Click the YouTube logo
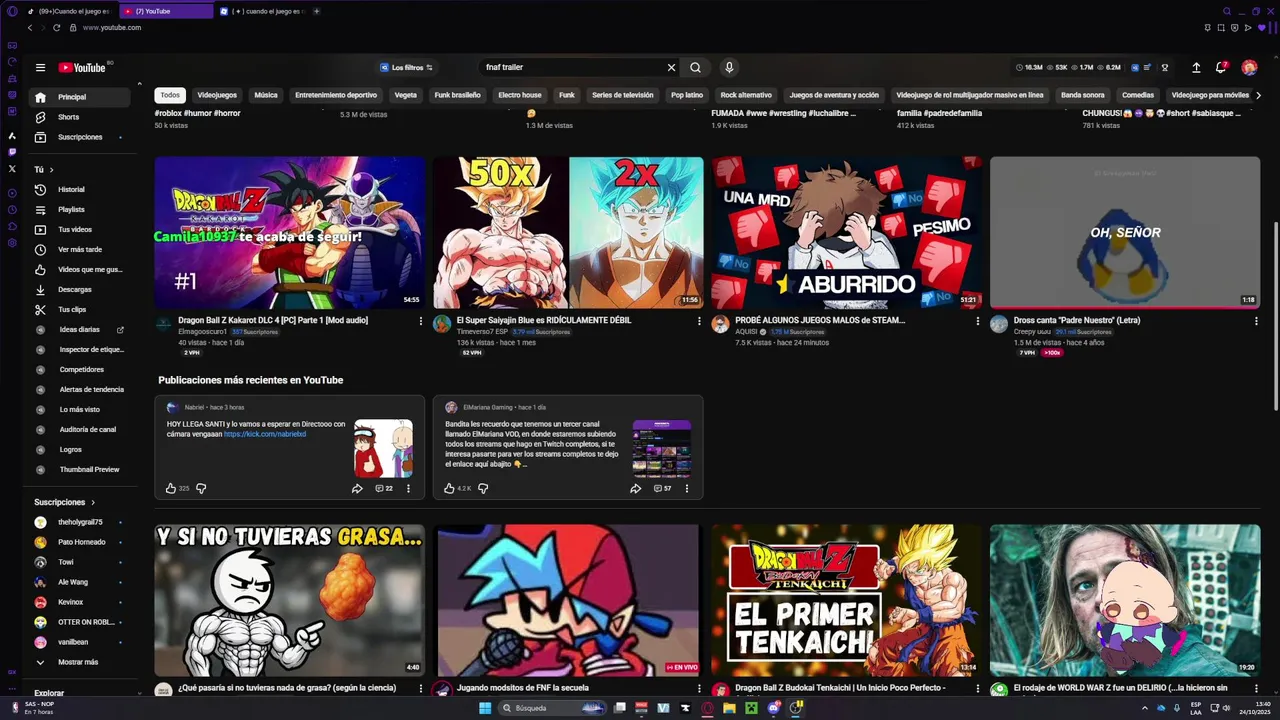Image resolution: width=1280 pixels, height=720 pixels. 82,68
